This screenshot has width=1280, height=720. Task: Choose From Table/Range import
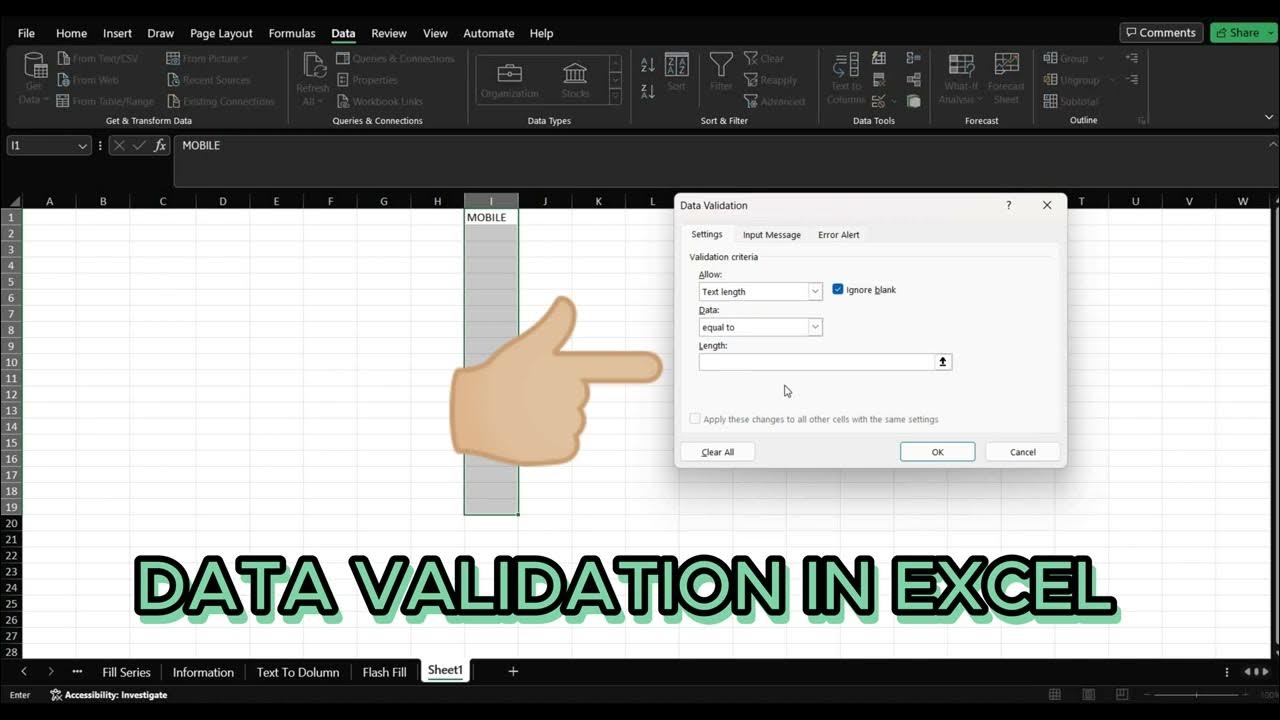(x=106, y=101)
